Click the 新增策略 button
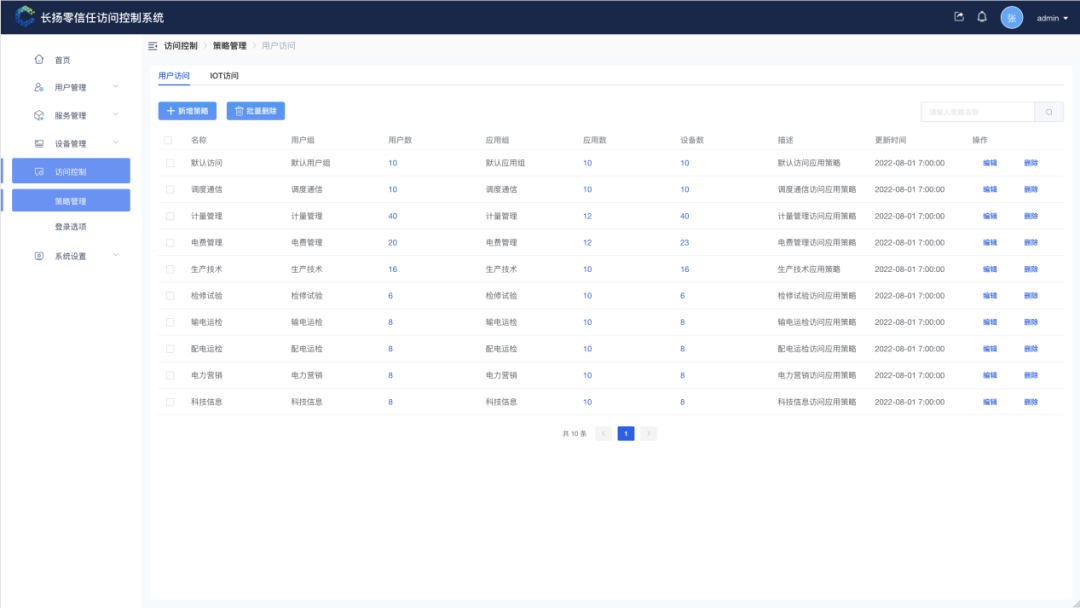The image size is (1080, 608). coord(187,111)
